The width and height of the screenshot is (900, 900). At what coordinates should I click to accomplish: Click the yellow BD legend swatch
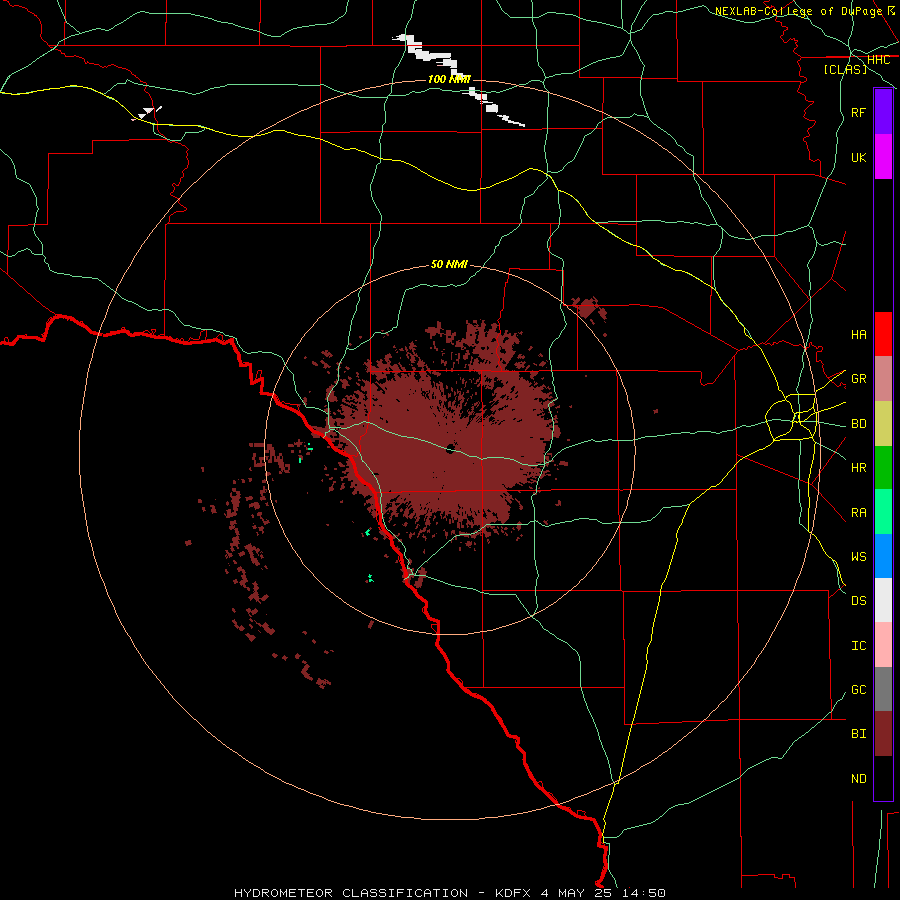click(883, 423)
